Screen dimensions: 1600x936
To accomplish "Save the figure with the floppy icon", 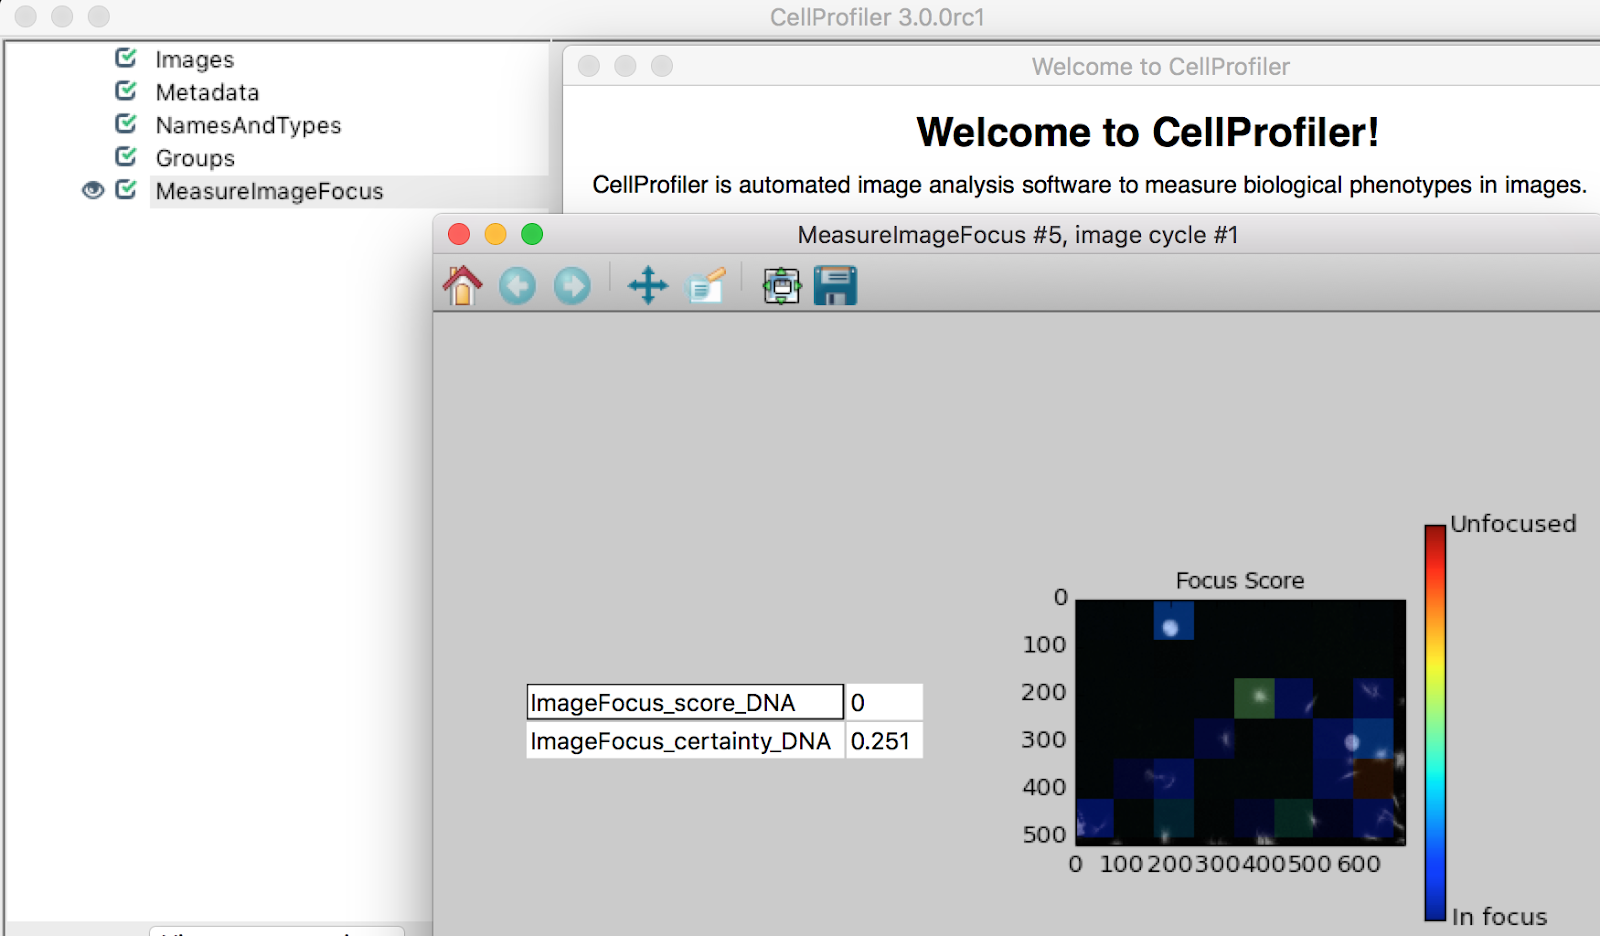I will (835, 286).
